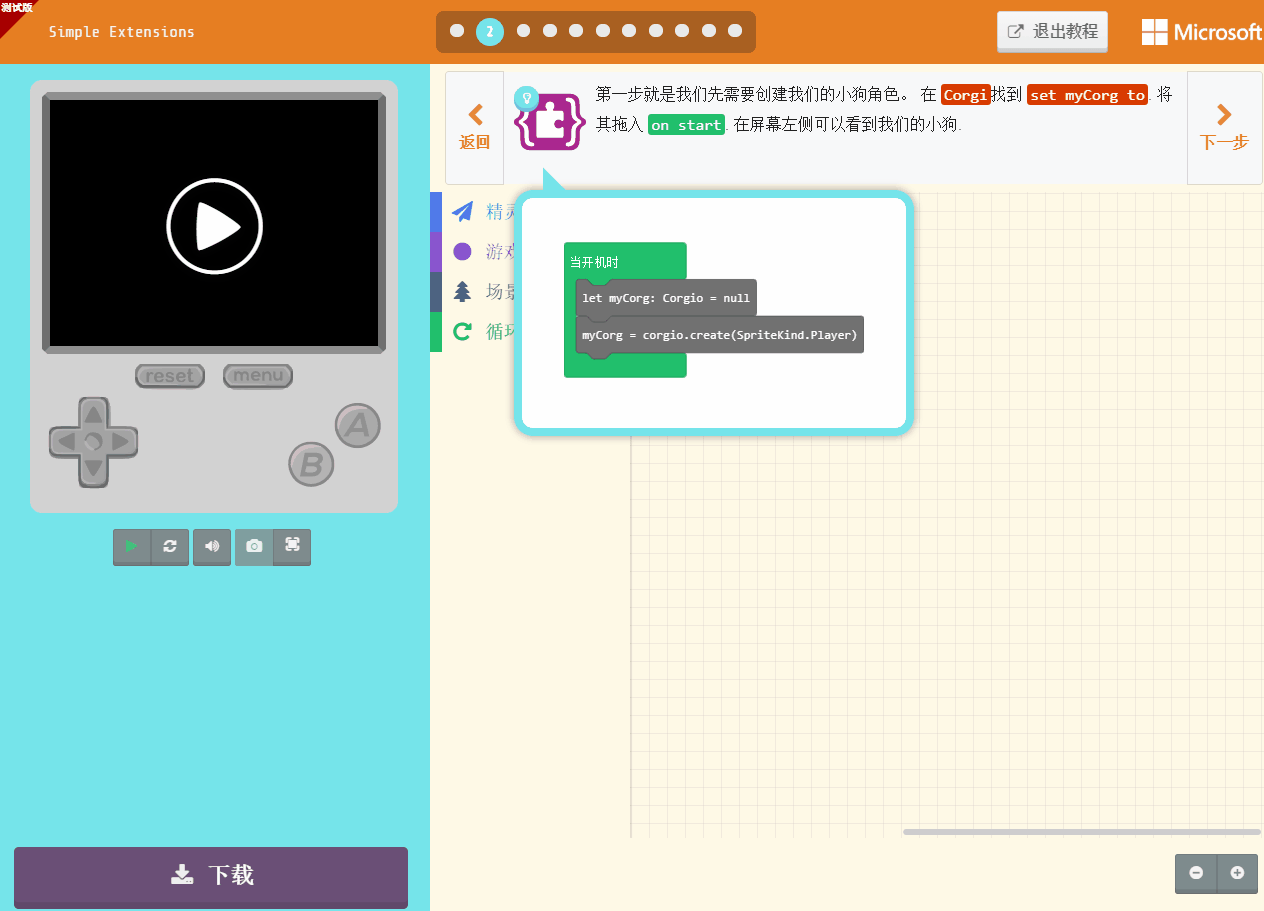Play the tutorial video
1264x911 pixels.
(x=214, y=226)
